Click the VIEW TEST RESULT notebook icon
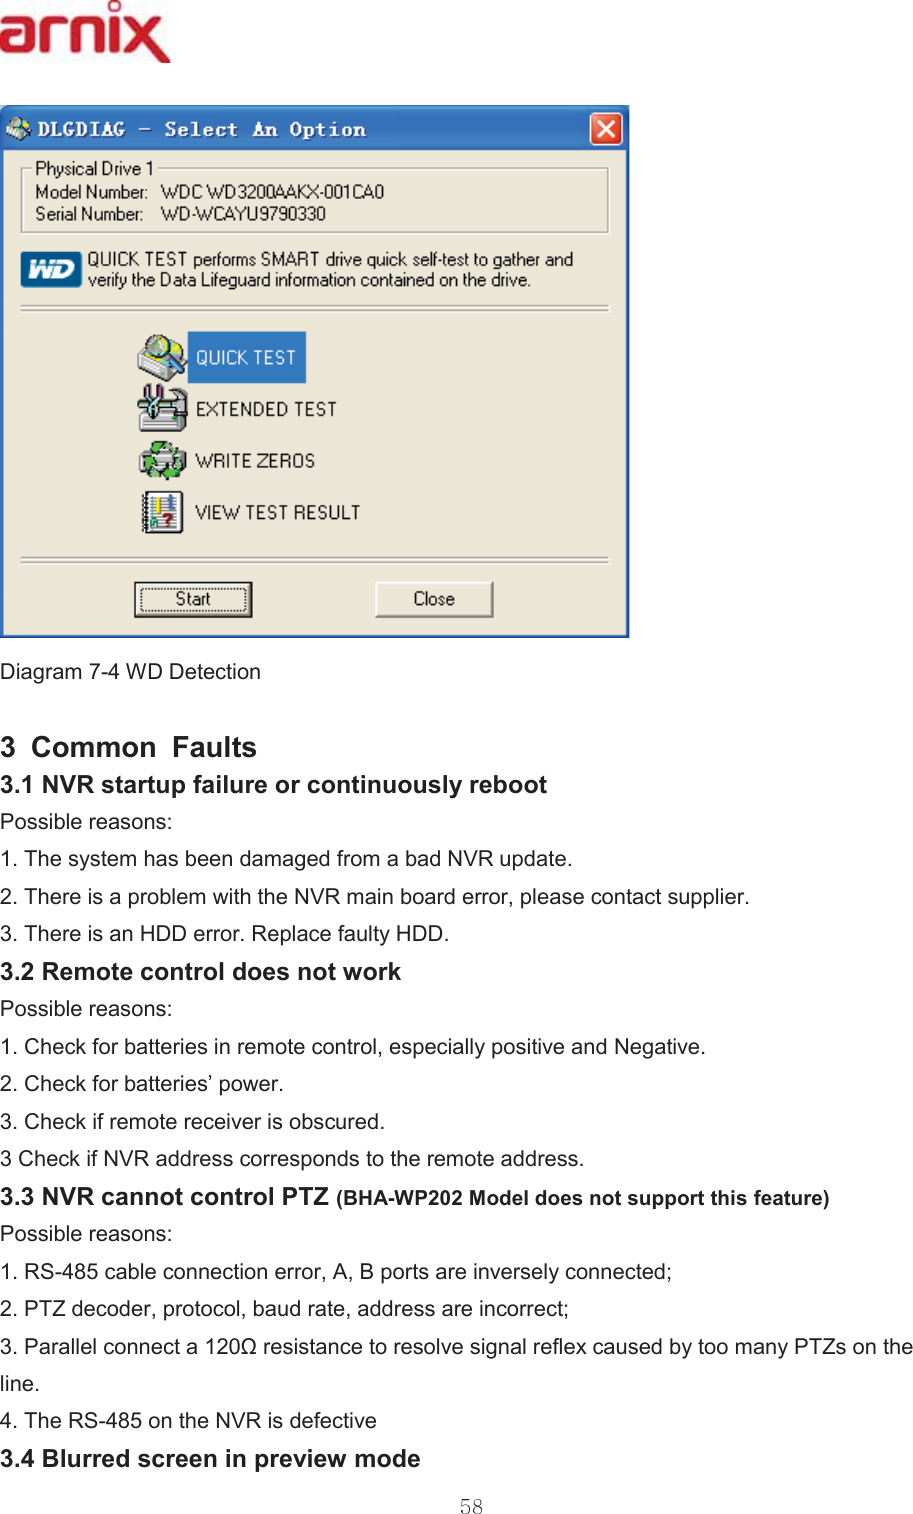This screenshot has height=1514, width=913. point(162,512)
